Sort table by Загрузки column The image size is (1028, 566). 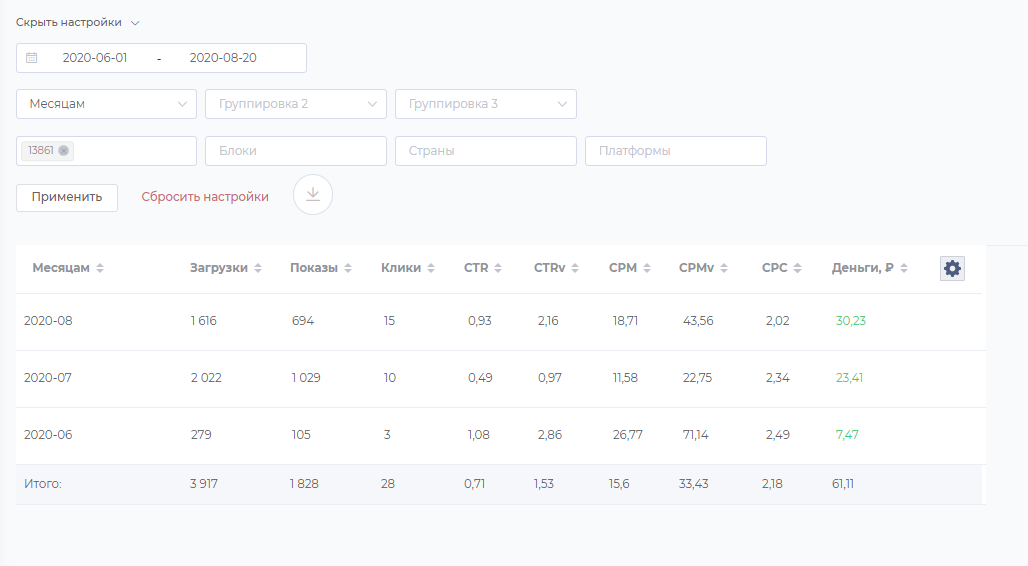click(x=258, y=268)
